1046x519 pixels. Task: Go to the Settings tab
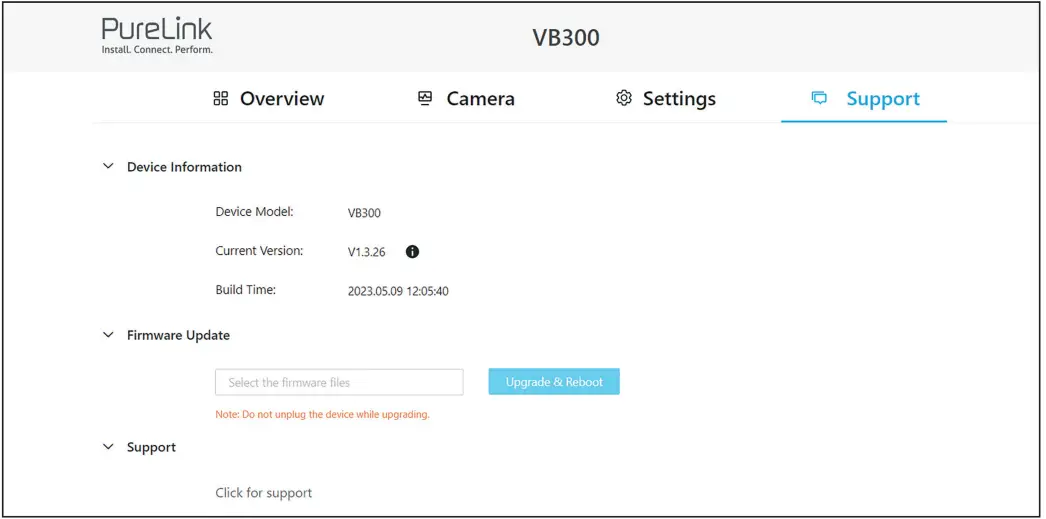click(x=679, y=99)
